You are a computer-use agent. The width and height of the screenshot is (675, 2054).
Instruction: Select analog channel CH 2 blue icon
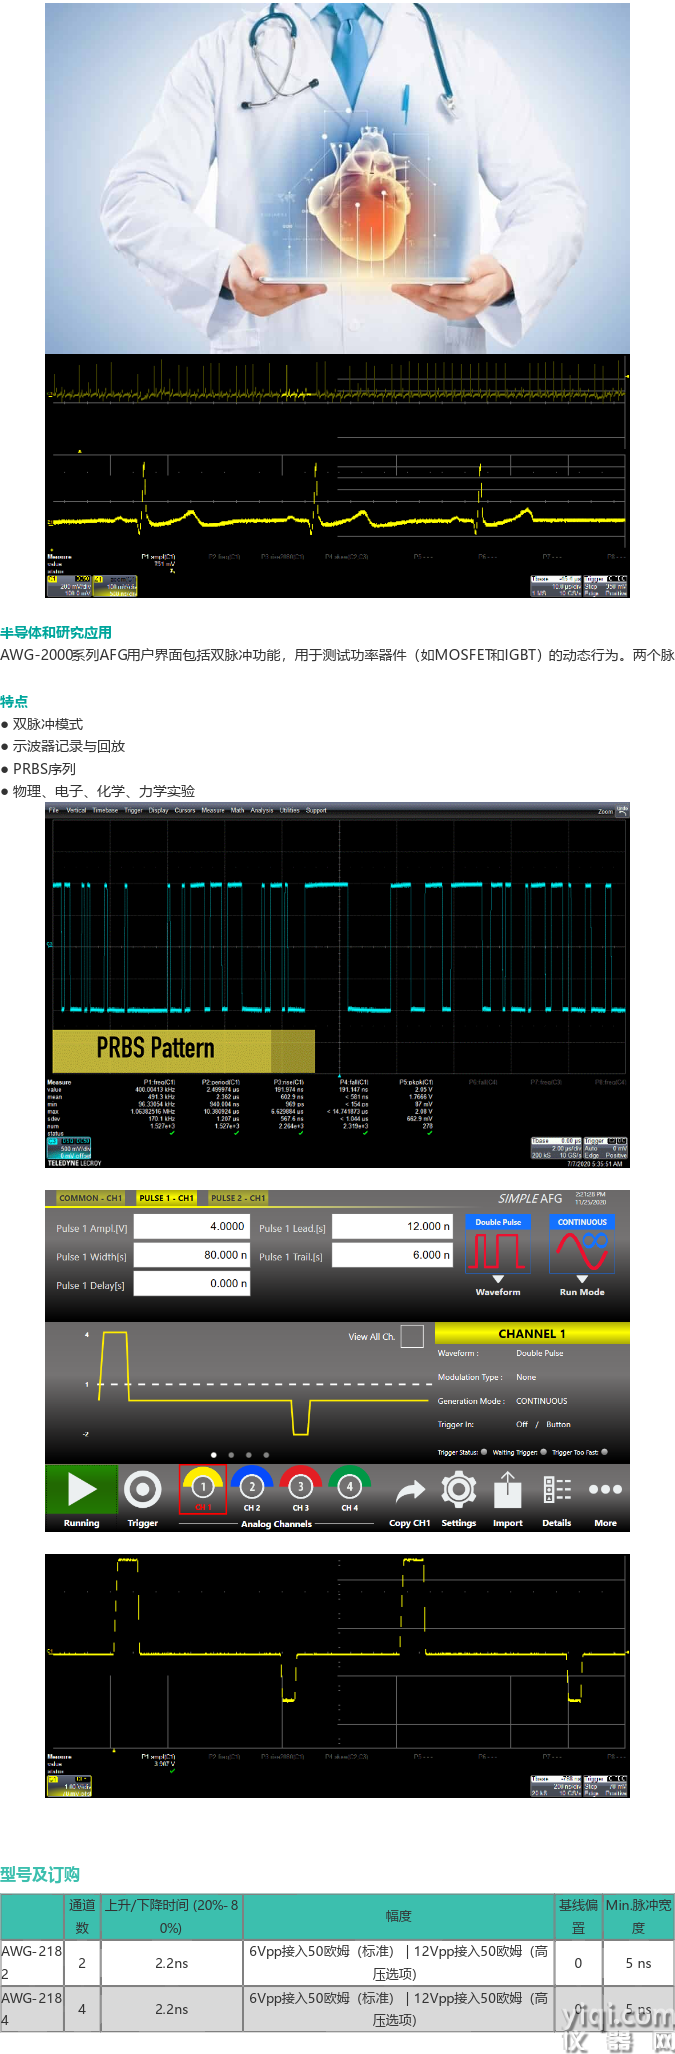pos(252,1488)
